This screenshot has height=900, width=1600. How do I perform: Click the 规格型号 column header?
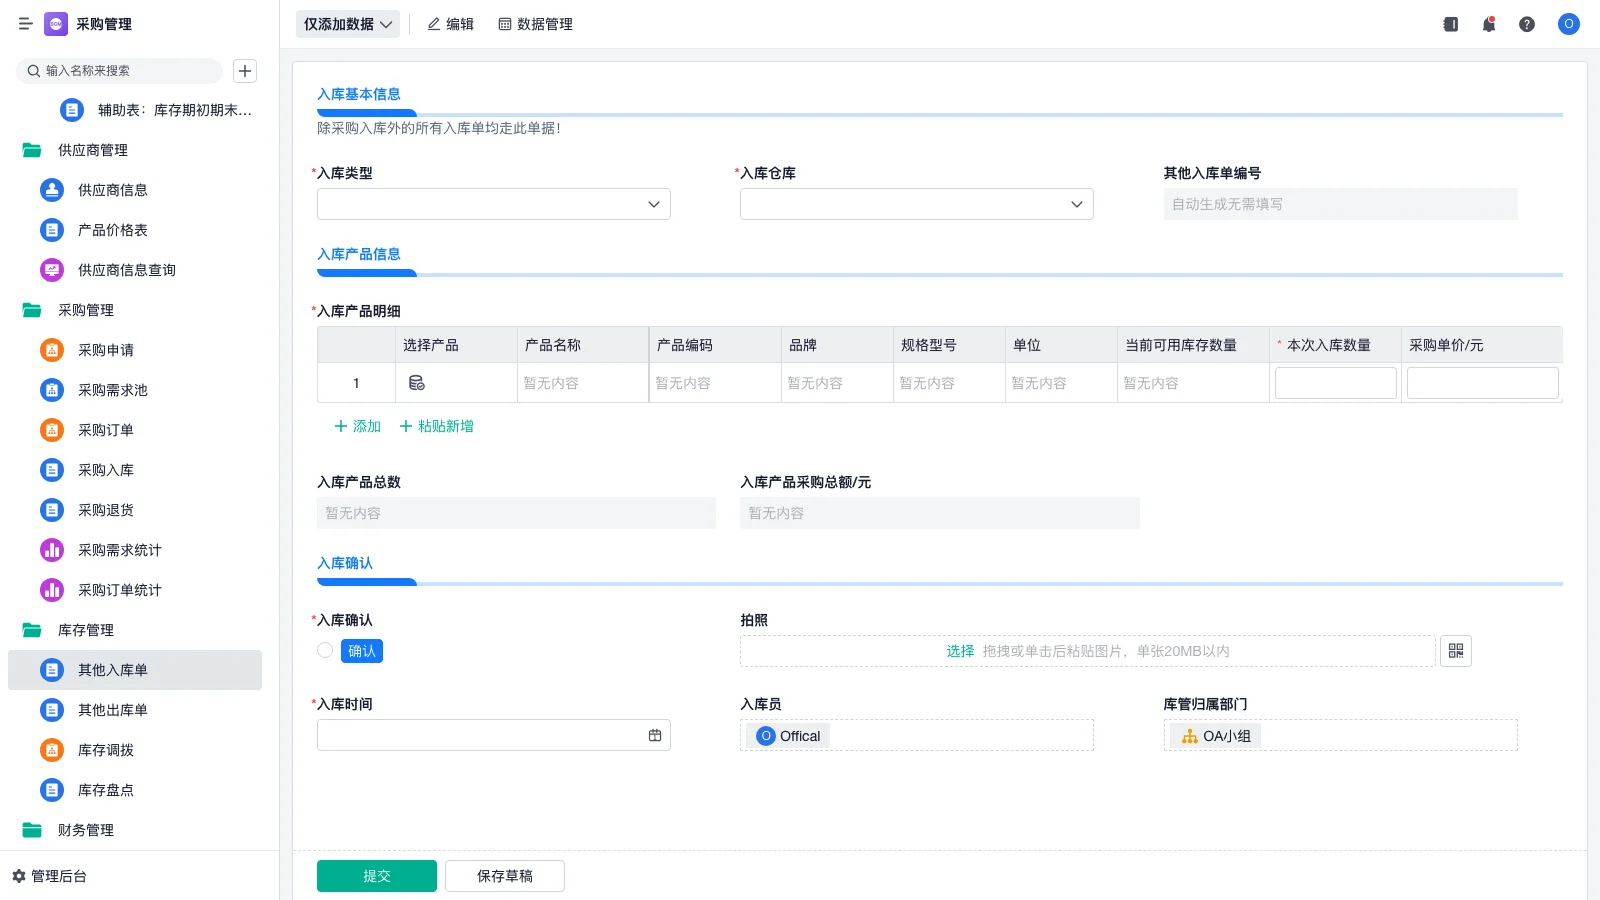[x=950, y=345]
